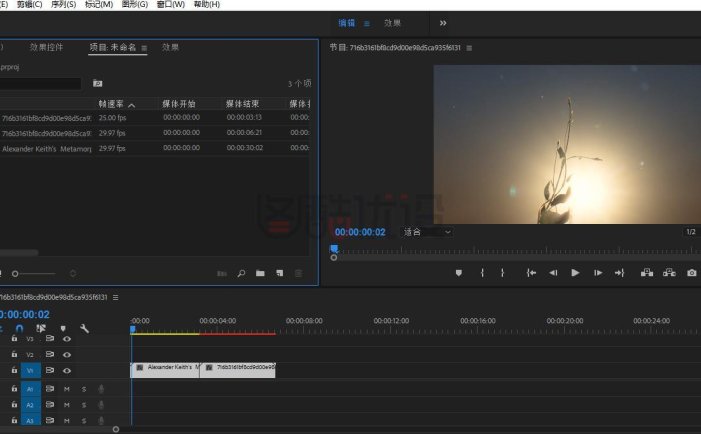Click the Extract button
This screenshot has width=701, height=434.
669,273
